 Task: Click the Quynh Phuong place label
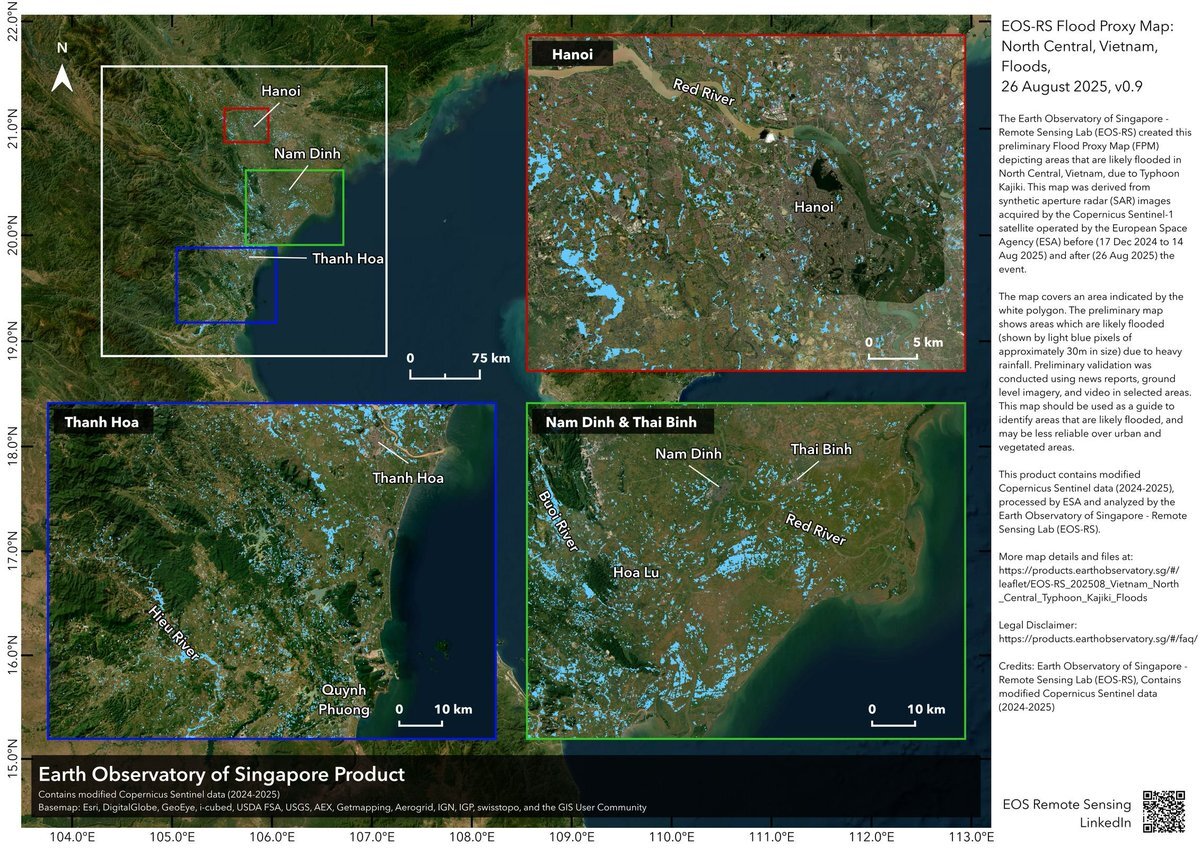tap(344, 700)
